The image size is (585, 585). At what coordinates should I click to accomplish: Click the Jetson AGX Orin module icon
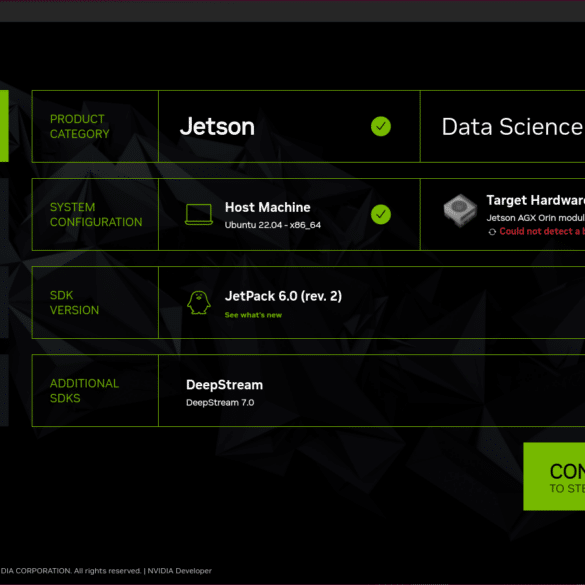coord(460,210)
